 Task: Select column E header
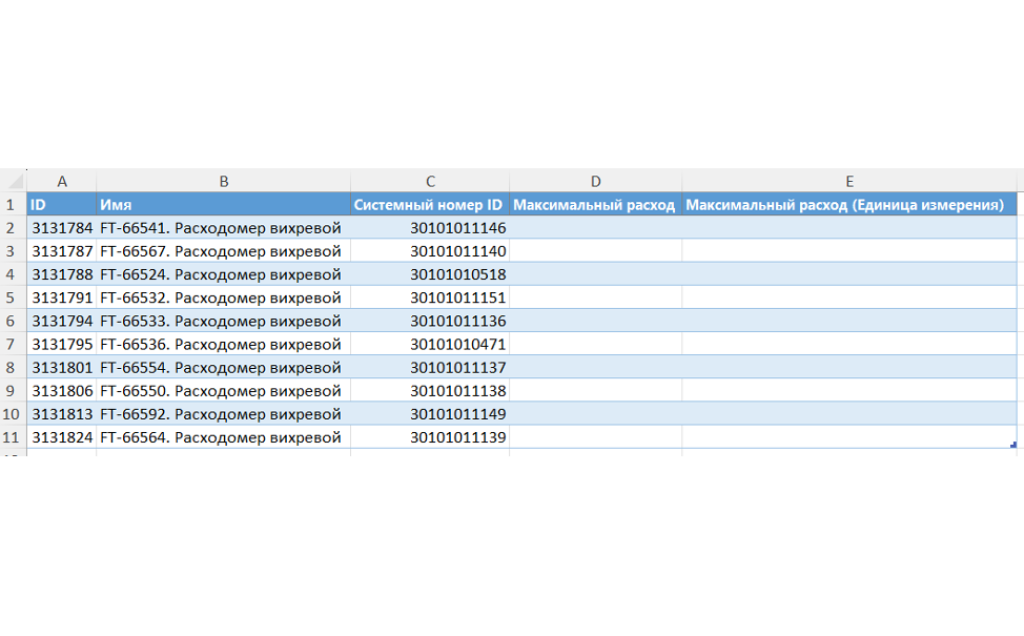(x=849, y=181)
